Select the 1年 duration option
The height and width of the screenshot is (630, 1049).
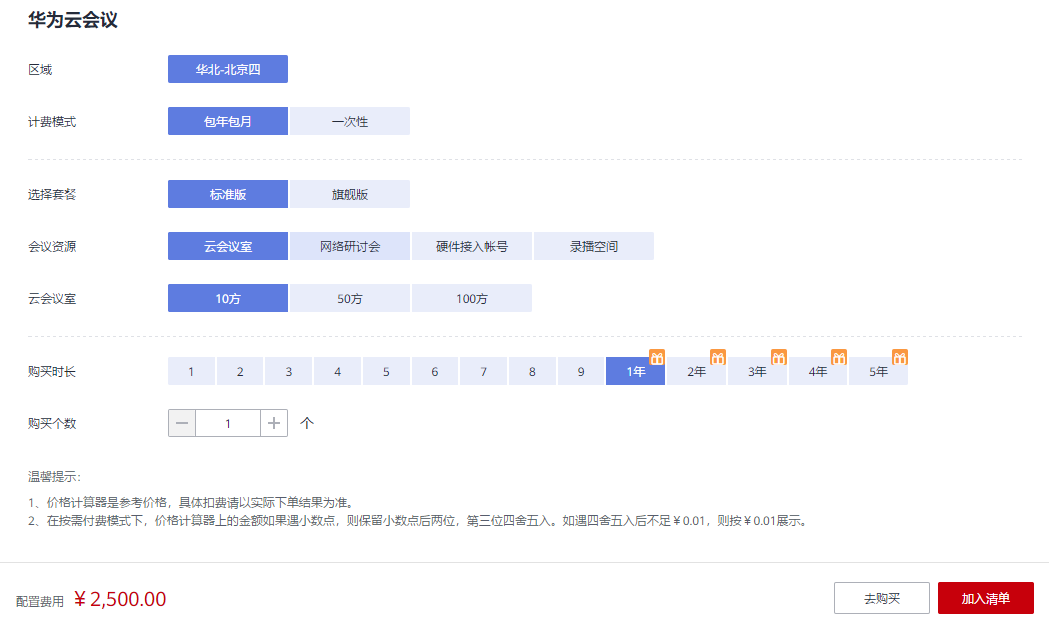pos(636,372)
